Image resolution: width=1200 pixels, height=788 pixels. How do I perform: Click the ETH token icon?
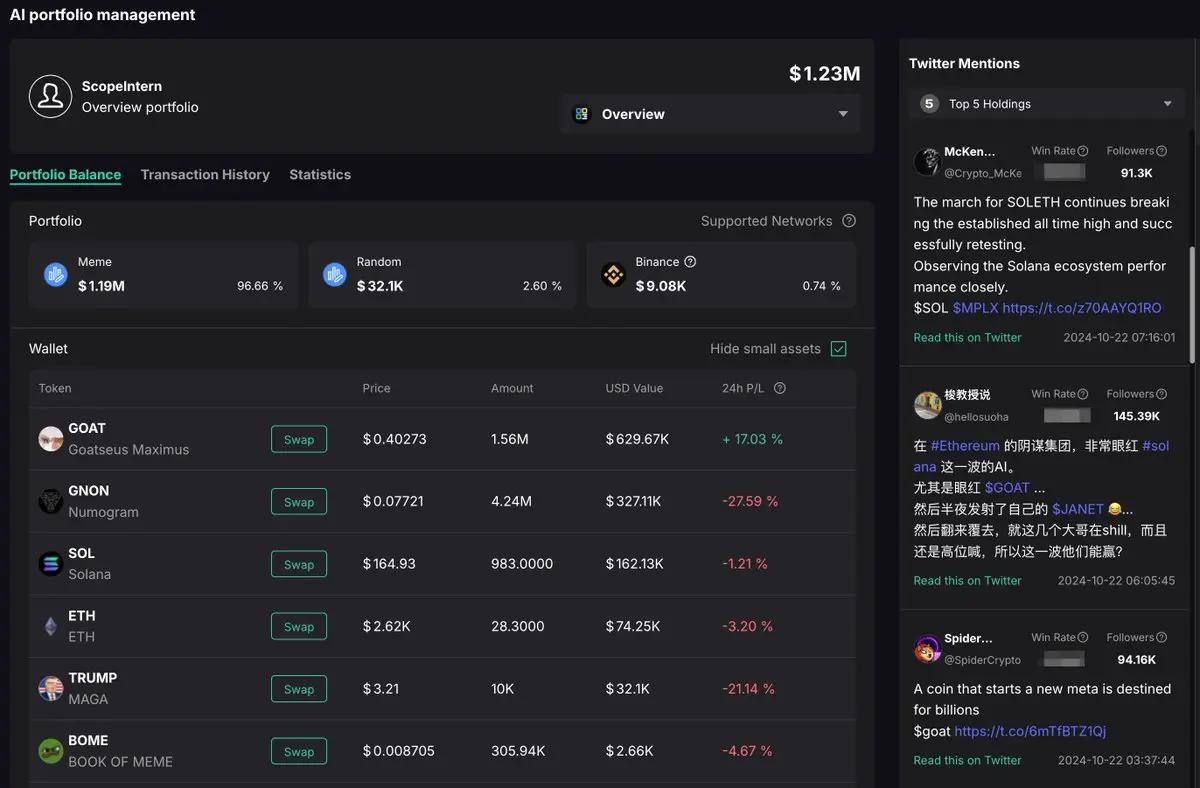click(51, 626)
